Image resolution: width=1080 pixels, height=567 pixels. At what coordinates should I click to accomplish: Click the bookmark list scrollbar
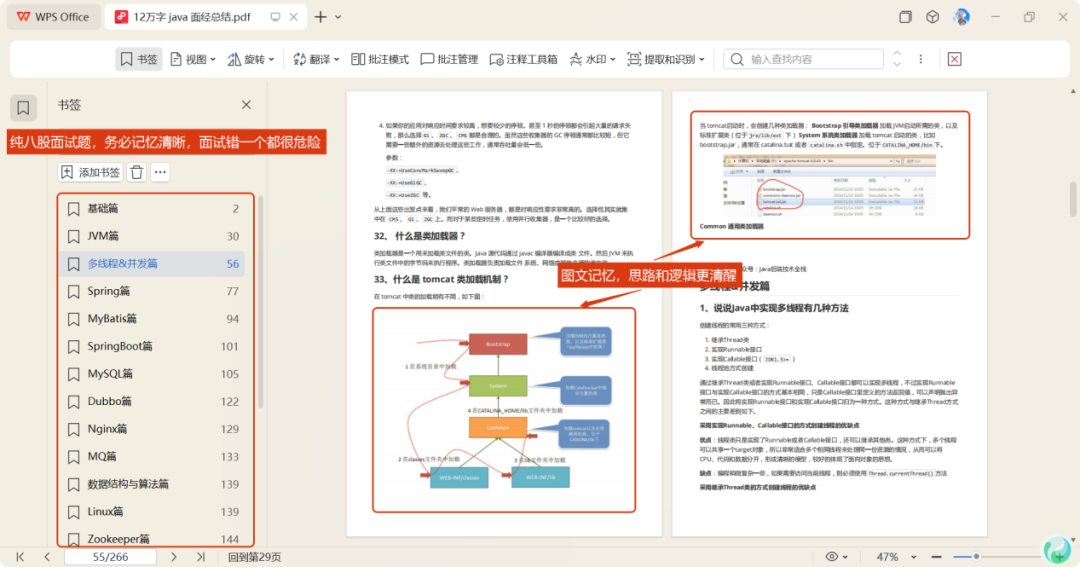pos(261,302)
